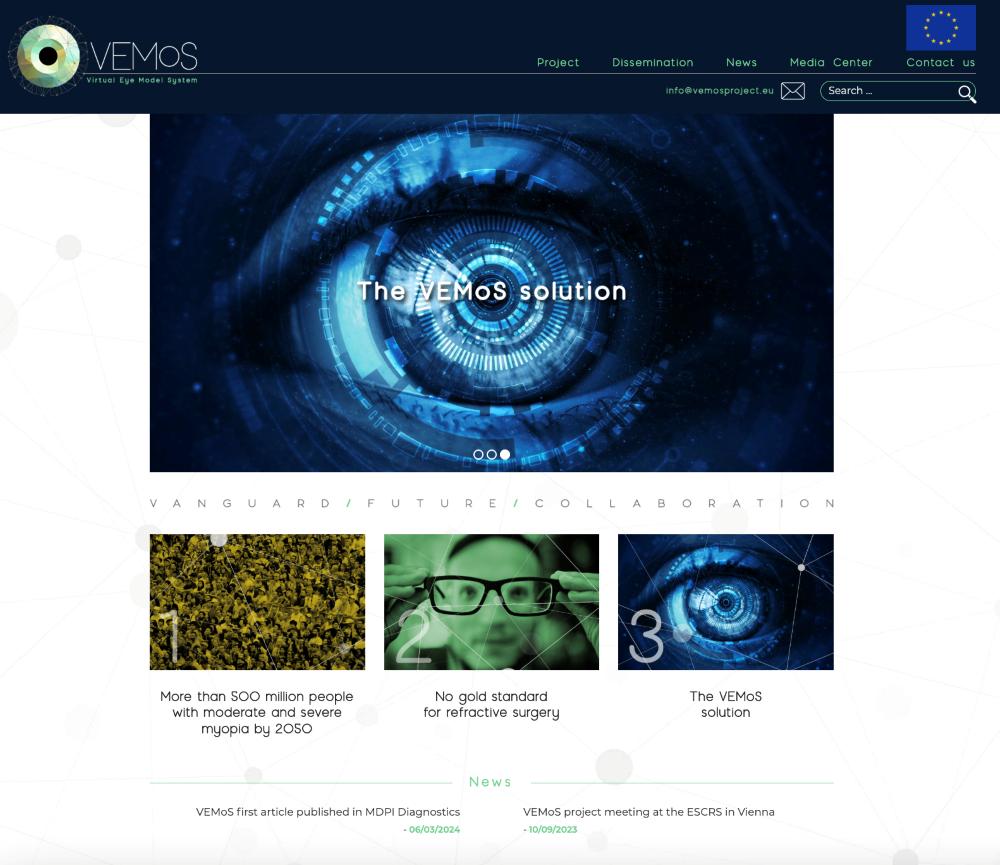This screenshot has height=865, width=1000.
Task: Open 'VEMoS first article published in MDPI Diagnostics'
Action: click(x=328, y=812)
